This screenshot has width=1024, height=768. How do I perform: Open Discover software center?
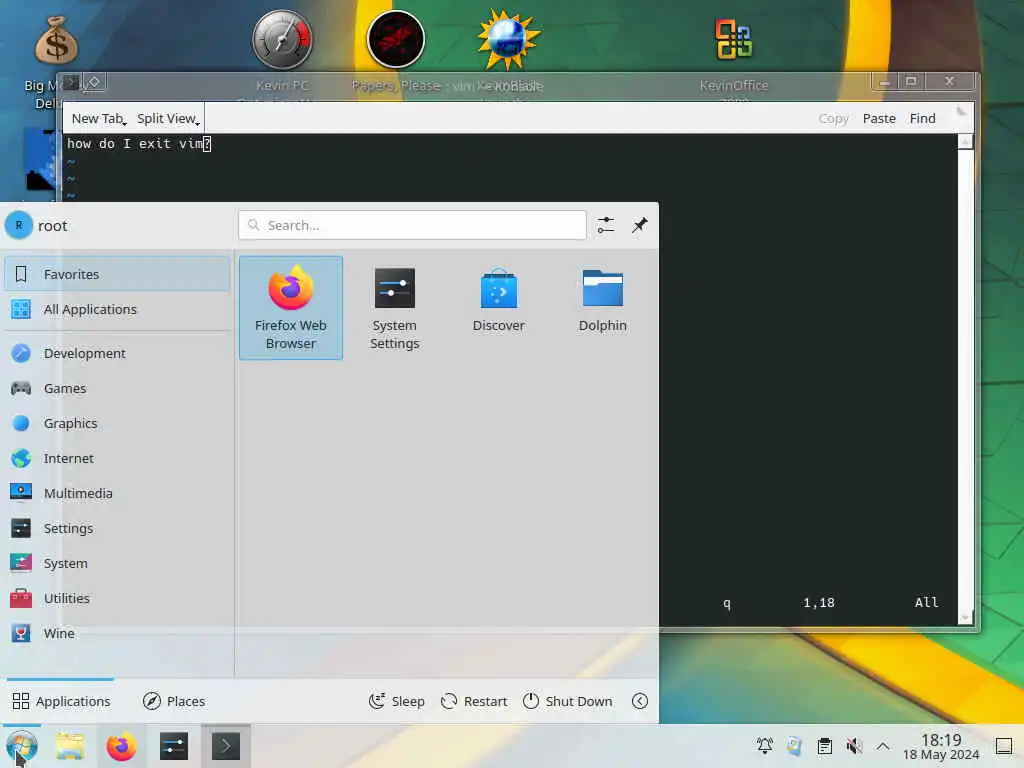[x=498, y=308]
